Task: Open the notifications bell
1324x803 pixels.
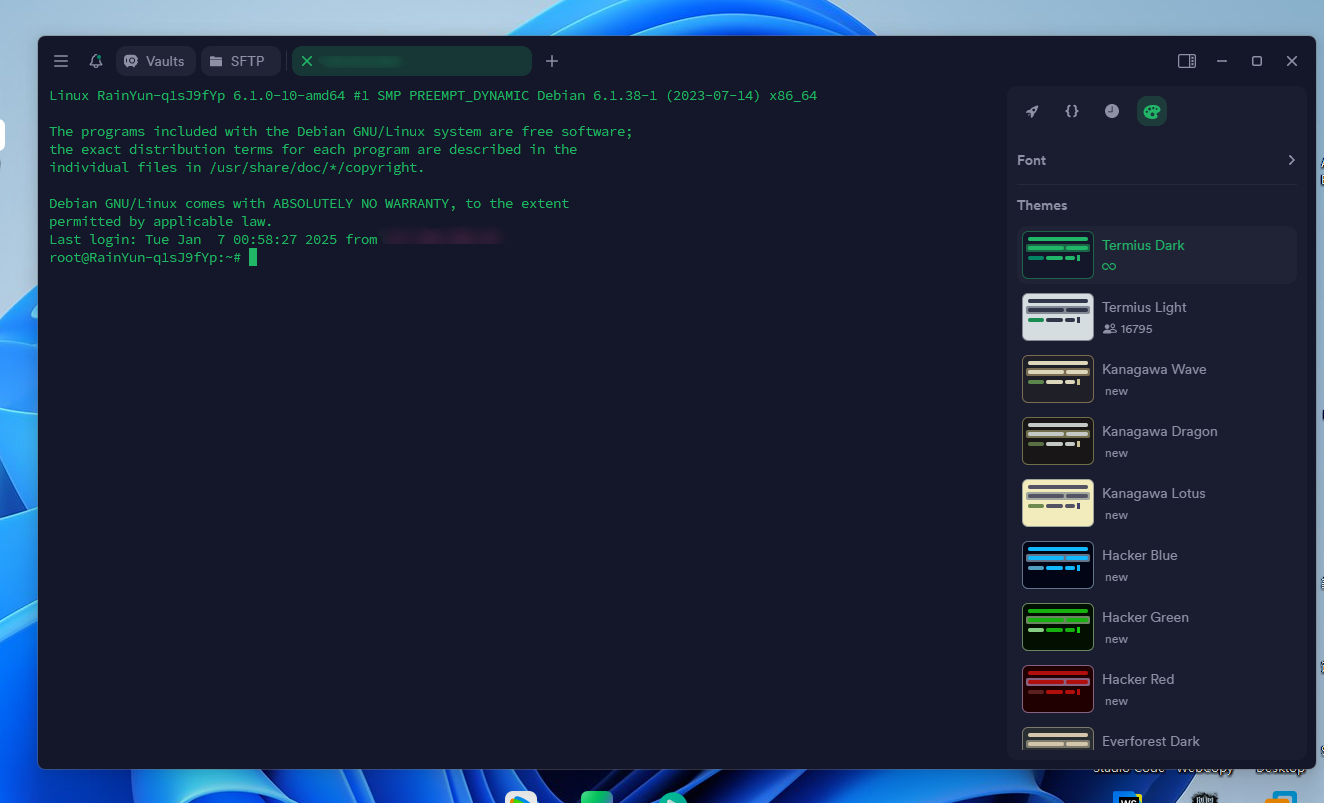Action: (x=96, y=61)
